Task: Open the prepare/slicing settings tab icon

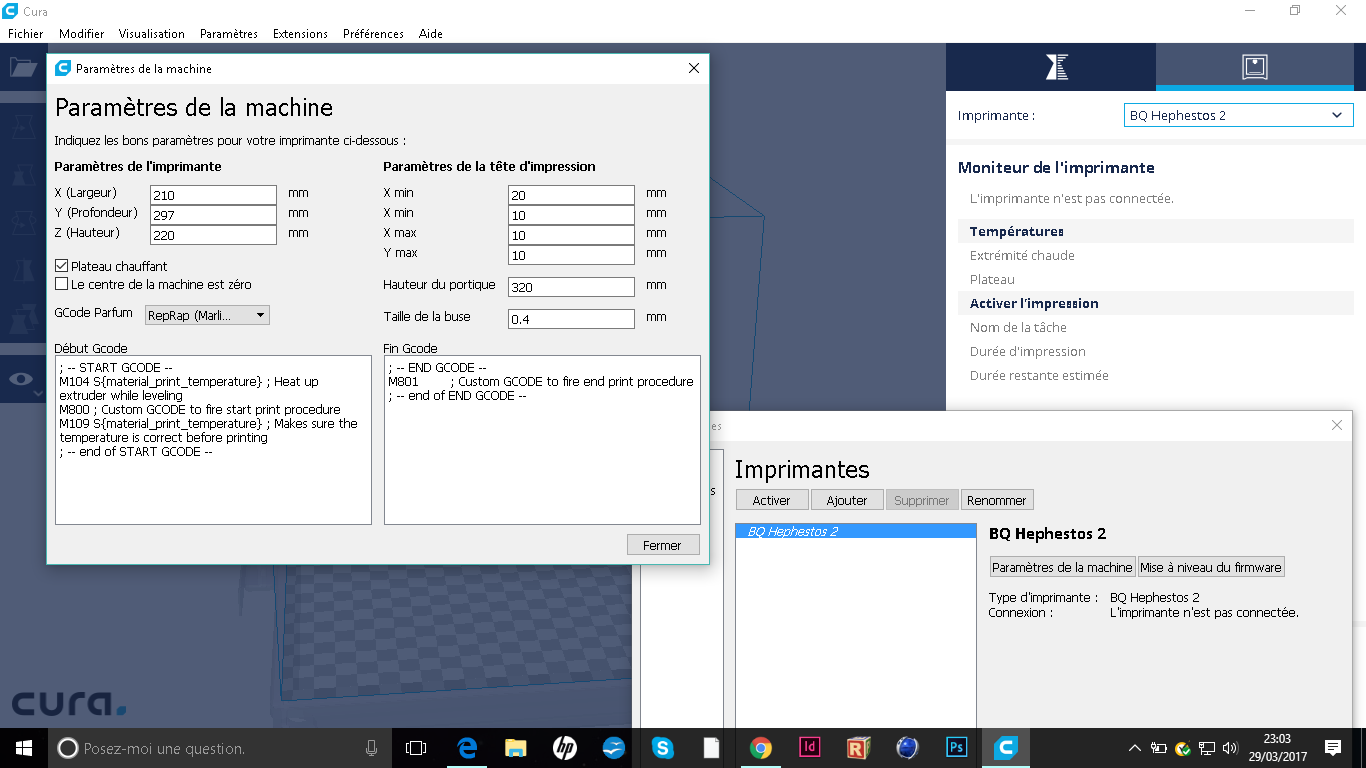Action: 1056,67
